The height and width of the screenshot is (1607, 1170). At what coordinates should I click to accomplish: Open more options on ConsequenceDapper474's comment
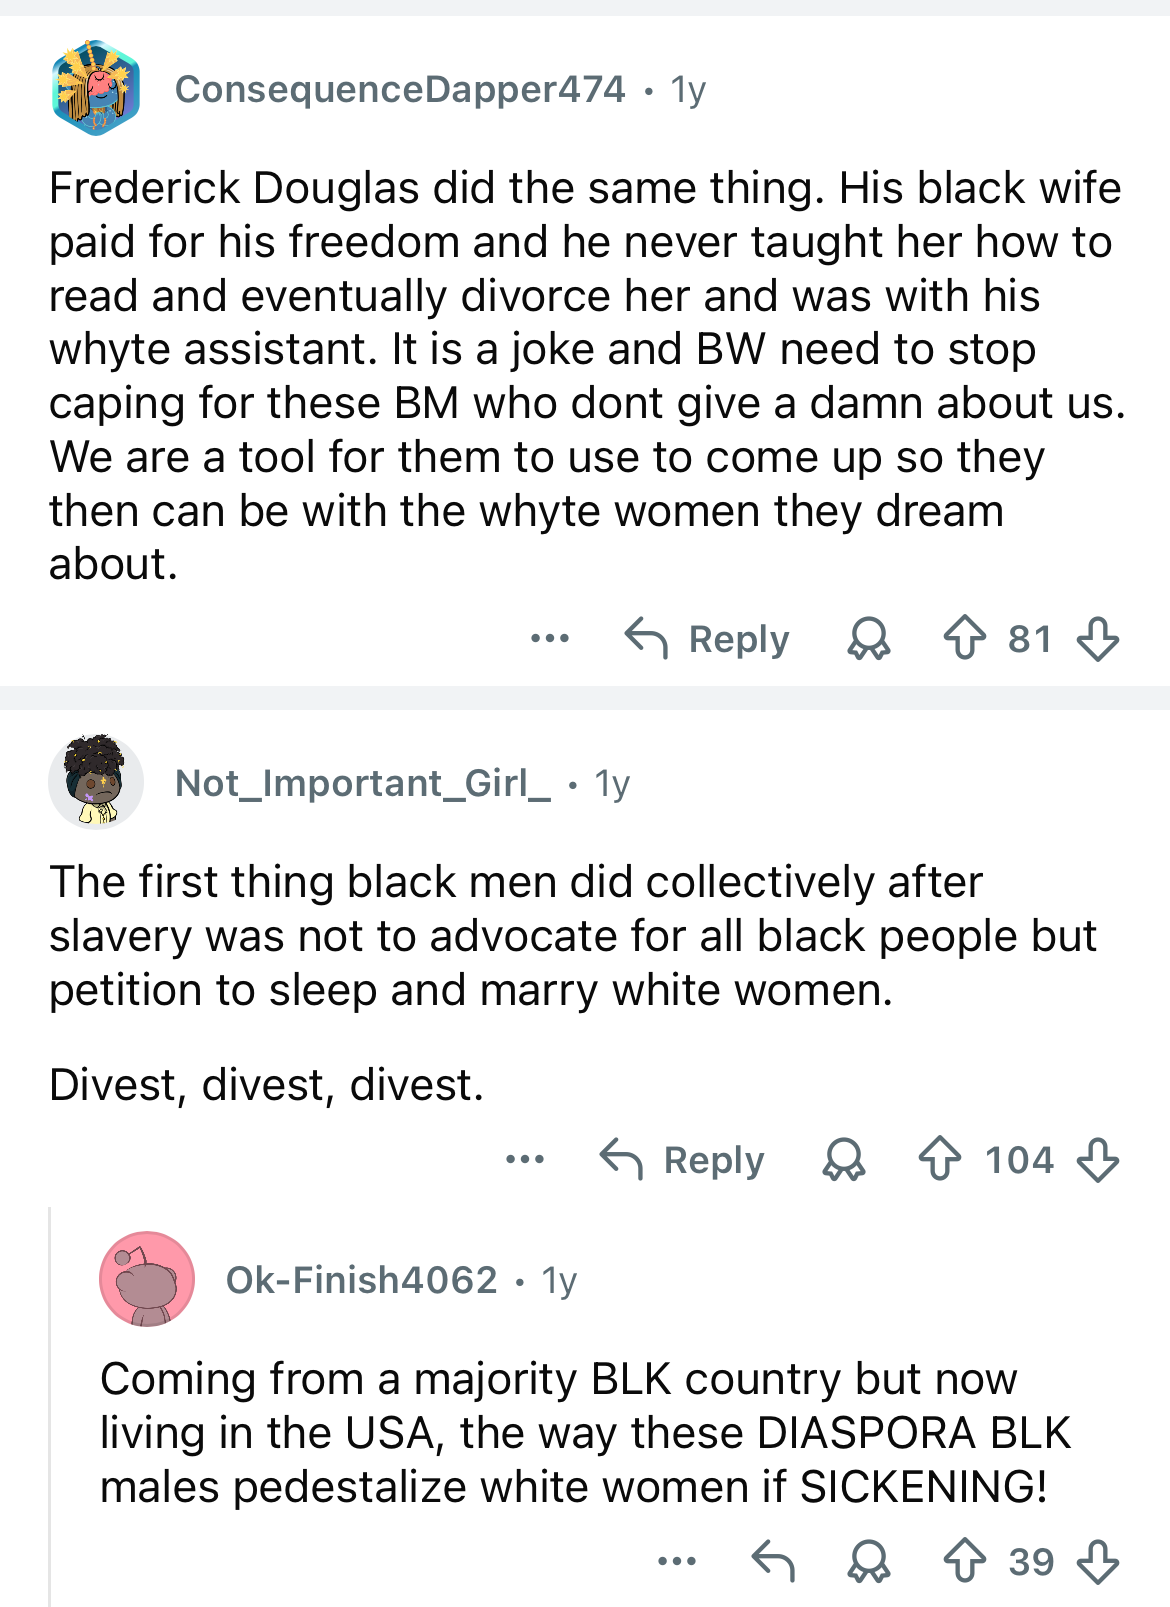tap(550, 638)
